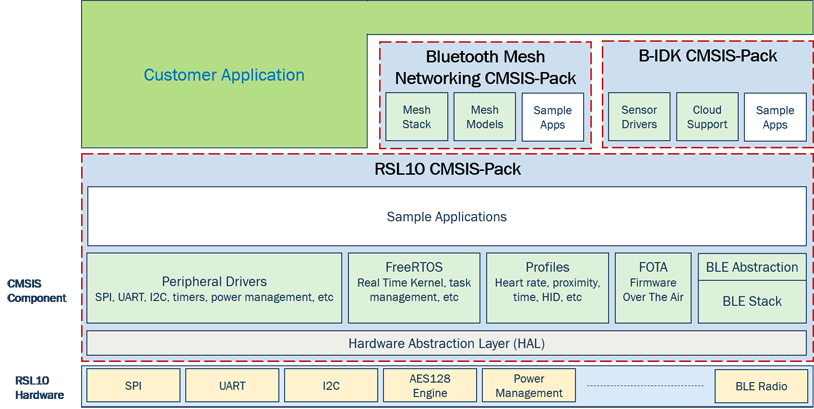Screen dimensions: 814x409
Task: Select the BLE Stack box
Action: pos(752,302)
